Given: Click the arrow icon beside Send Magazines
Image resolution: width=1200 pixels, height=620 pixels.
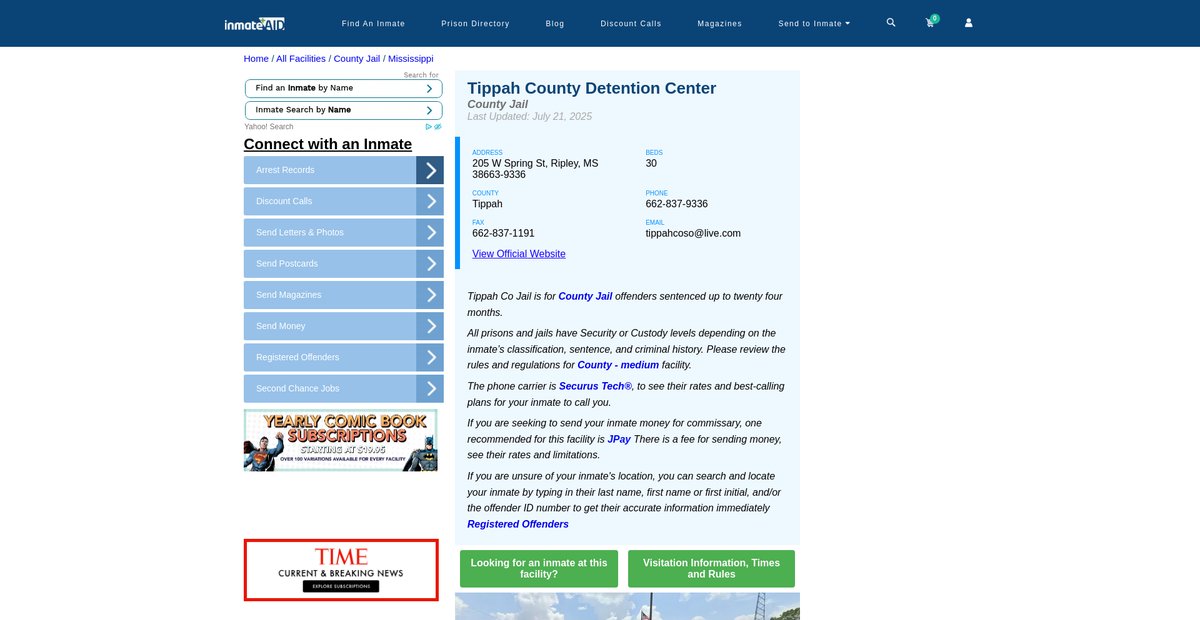Looking at the screenshot, I should point(430,295).
